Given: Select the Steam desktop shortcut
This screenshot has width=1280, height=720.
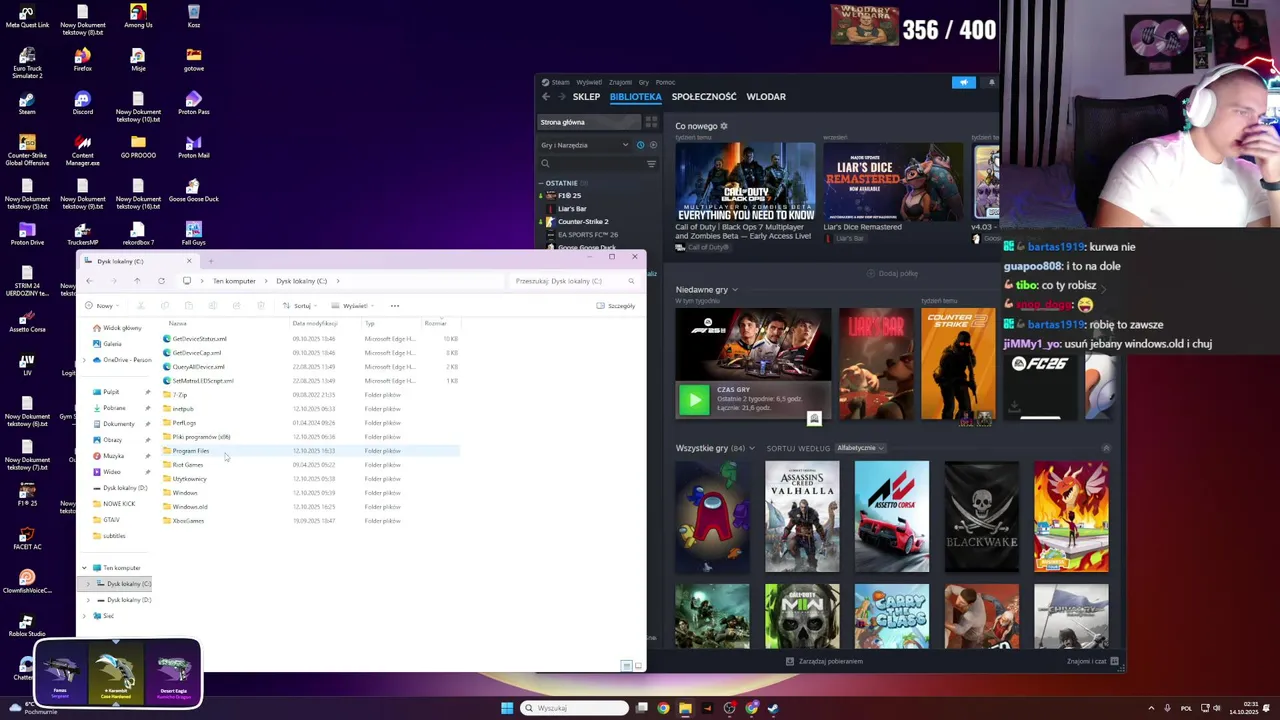Looking at the screenshot, I should click(x=27, y=104).
